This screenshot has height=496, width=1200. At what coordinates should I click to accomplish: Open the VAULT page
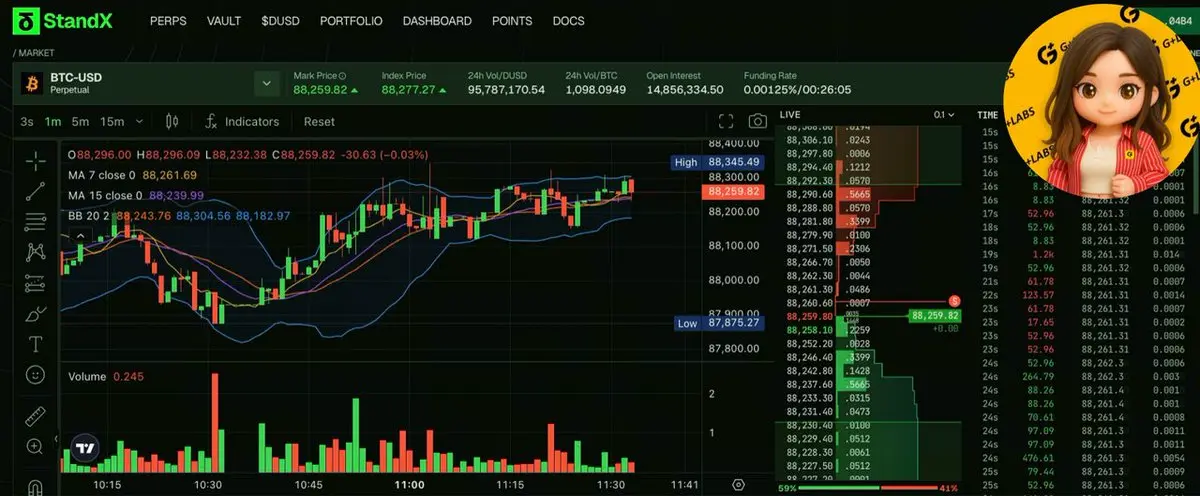point(224,21)
